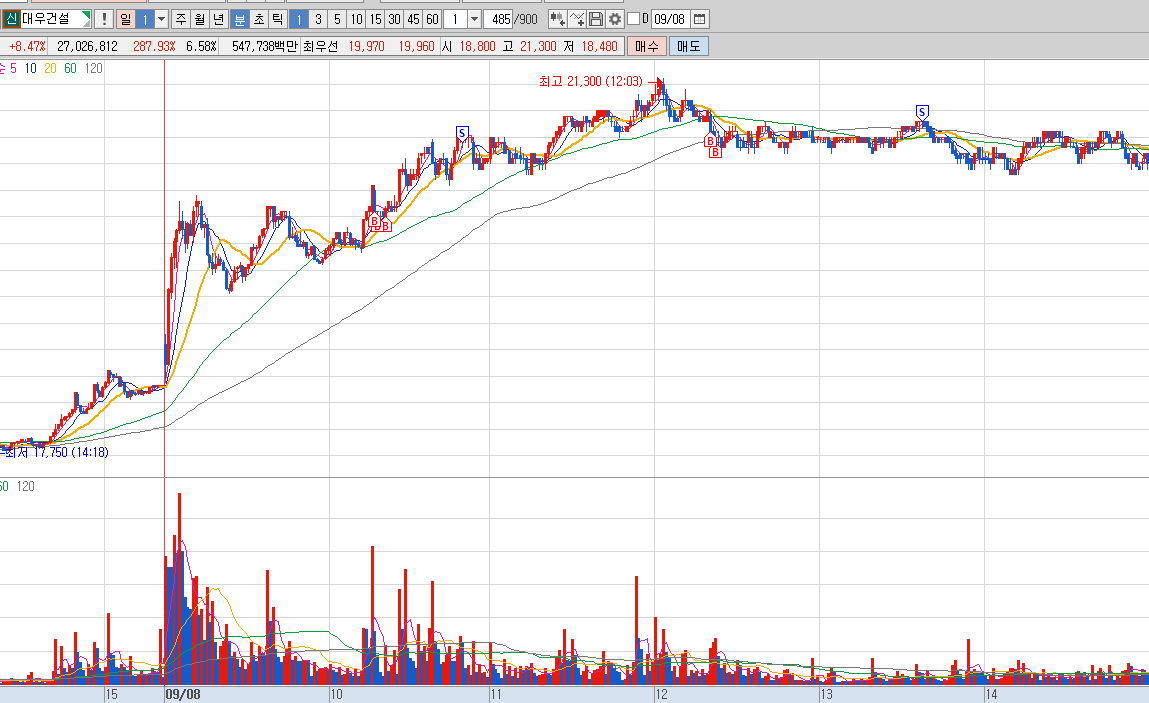Click the 485 bar count input field
This screenshot has width=1149, height=703.
[x=500, y=19]
